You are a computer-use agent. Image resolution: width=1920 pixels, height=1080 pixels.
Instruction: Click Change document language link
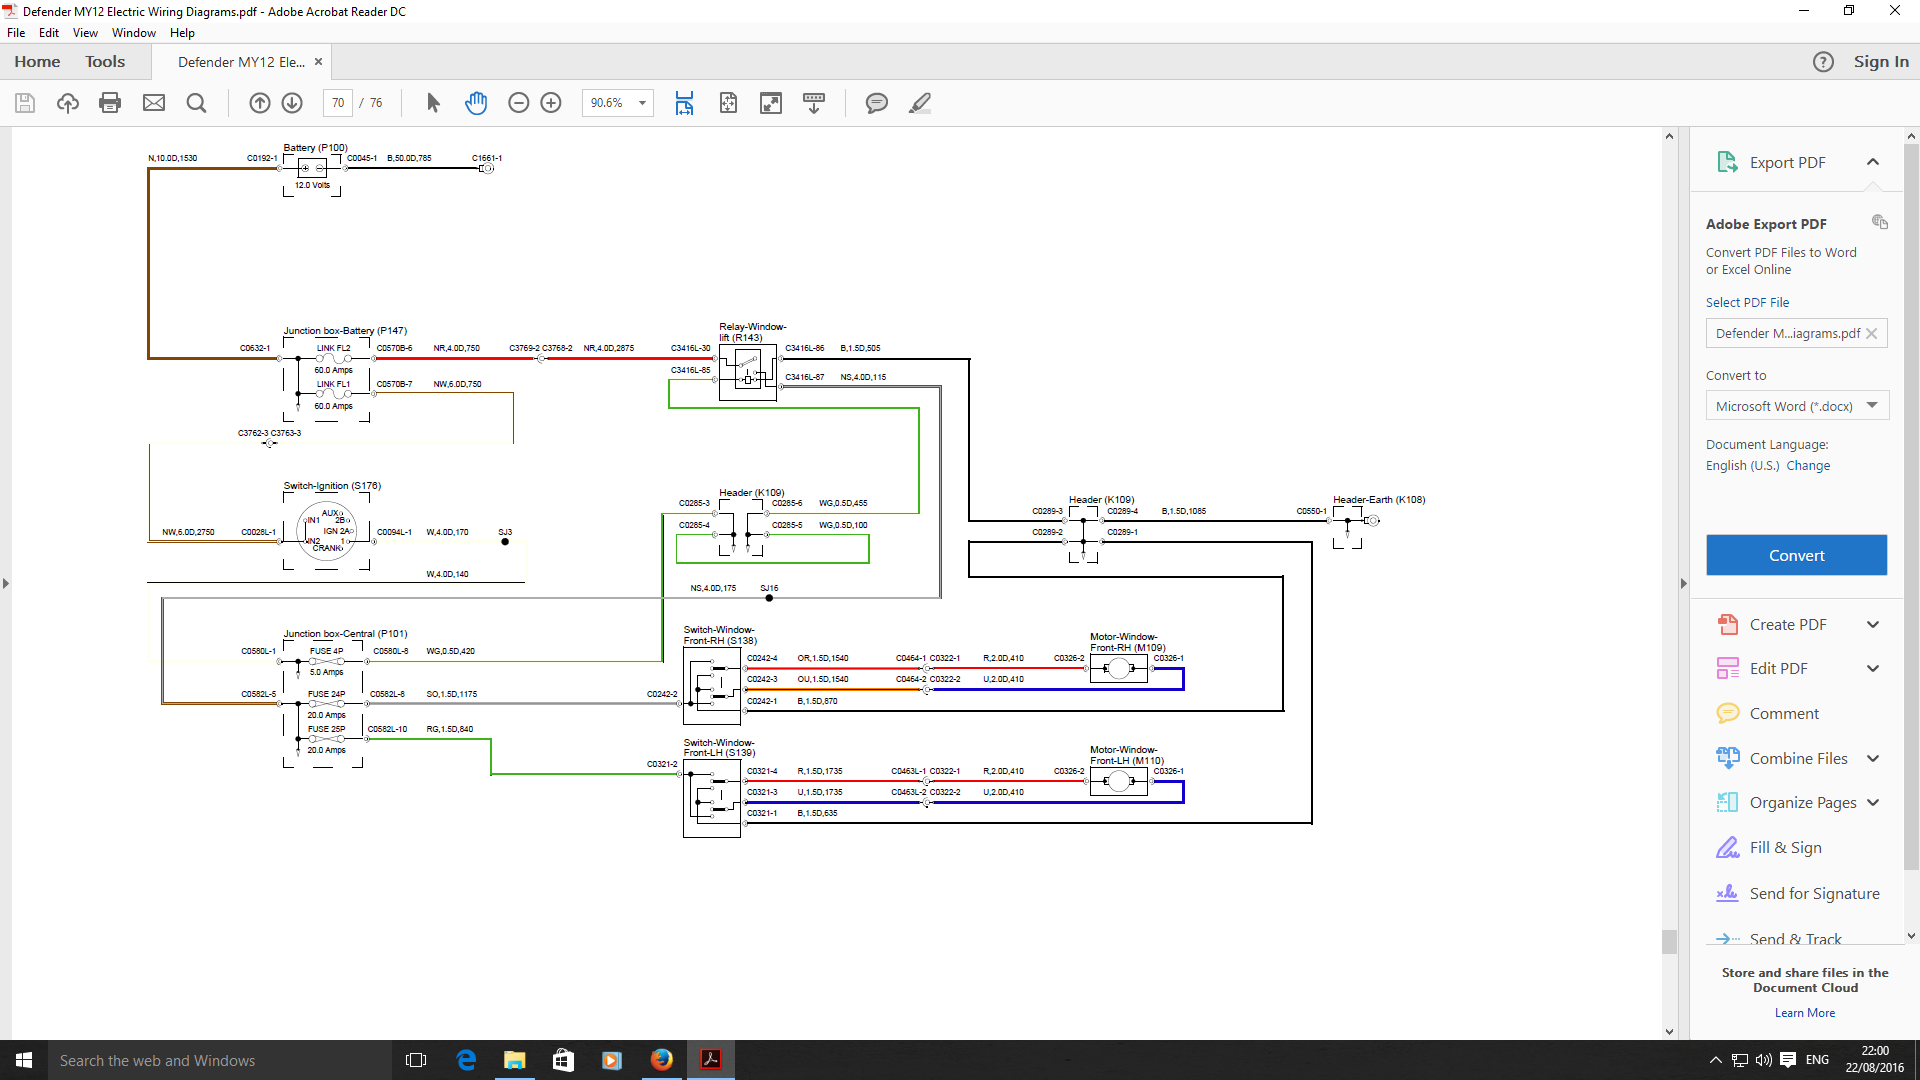pos(1808,466)
